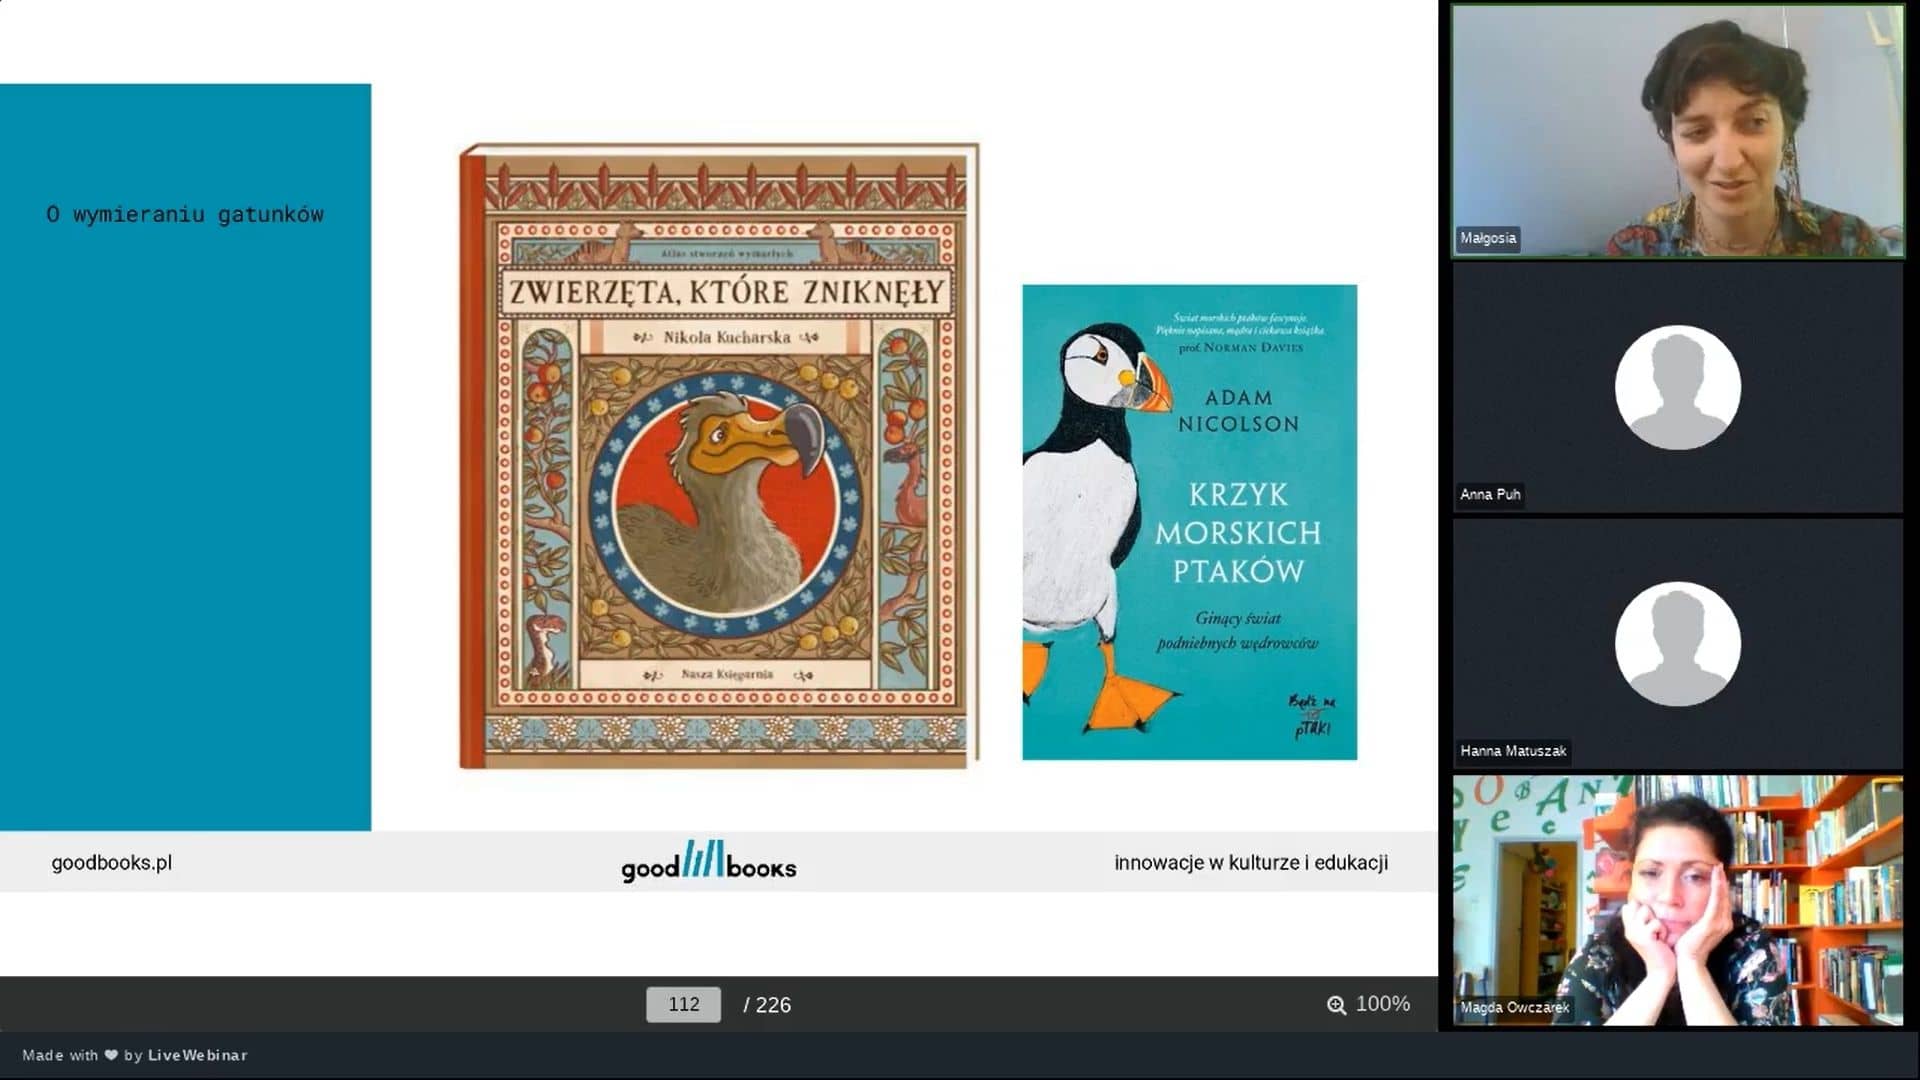This screenshot has height=1080, width=1920.
Task: Select Magda Owczarek's video tile
Action: (1677, 900)
